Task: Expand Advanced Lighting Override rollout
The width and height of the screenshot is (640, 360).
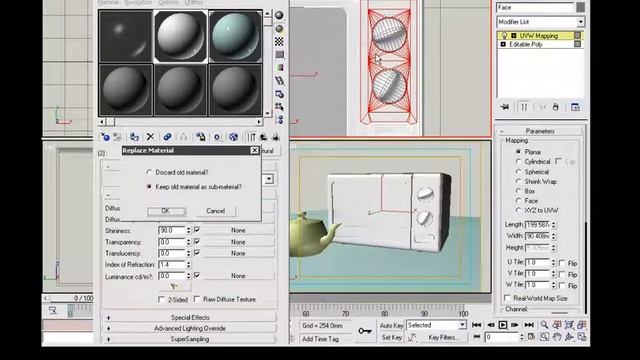Action: point(190,328)
